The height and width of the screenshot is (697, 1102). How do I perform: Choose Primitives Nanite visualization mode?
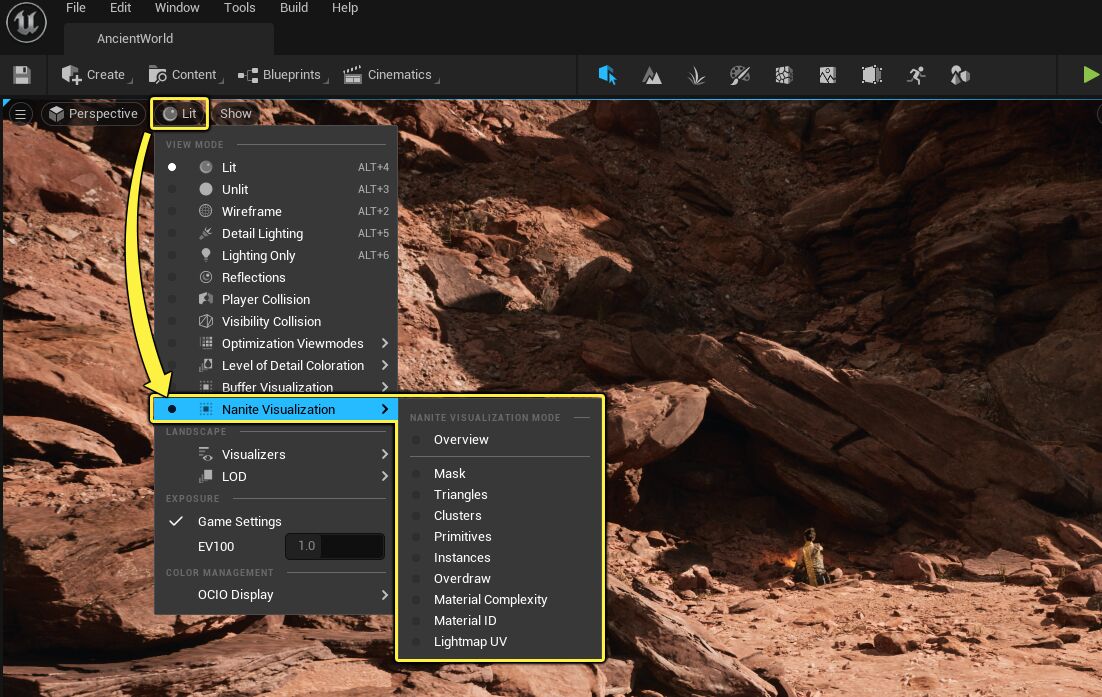click(462, 537)
